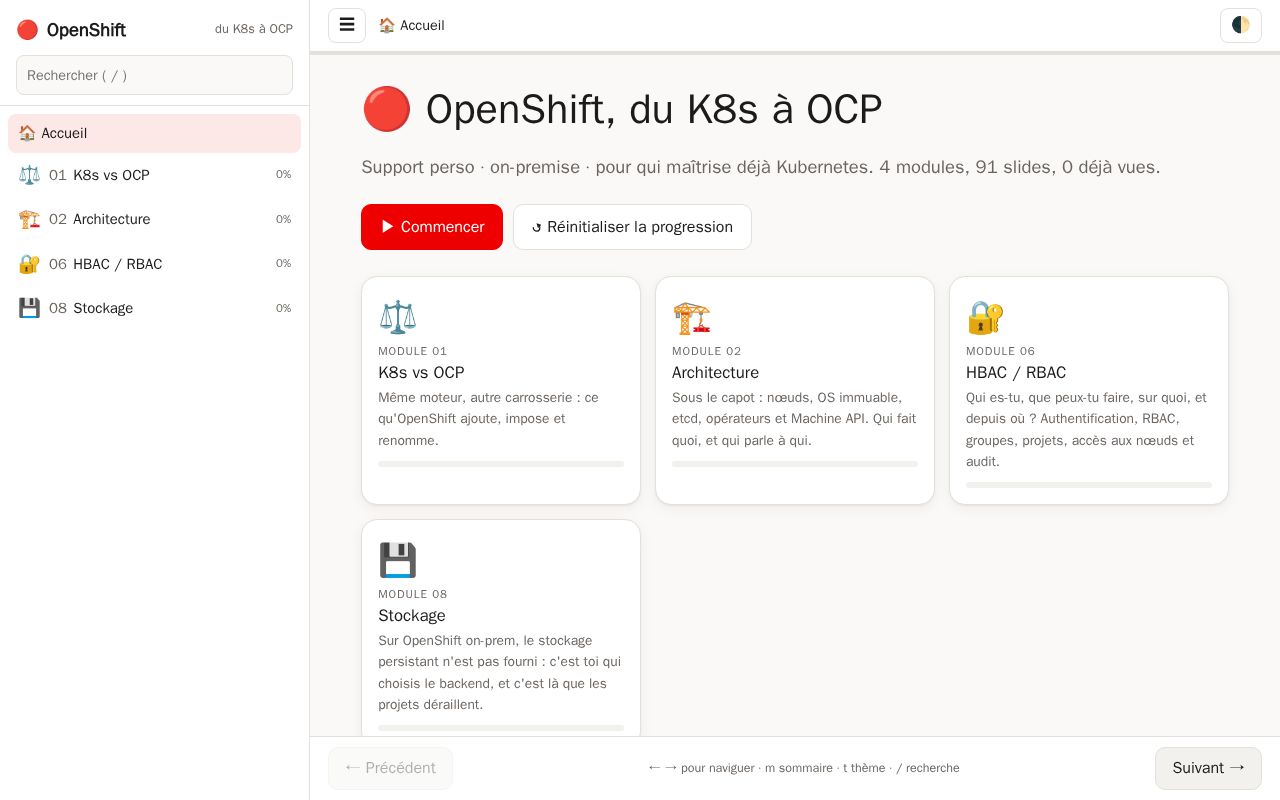Open the HBAC / RBAC module card title
Viewport: 1280px width, 800px height.
tap(1016, 373)
